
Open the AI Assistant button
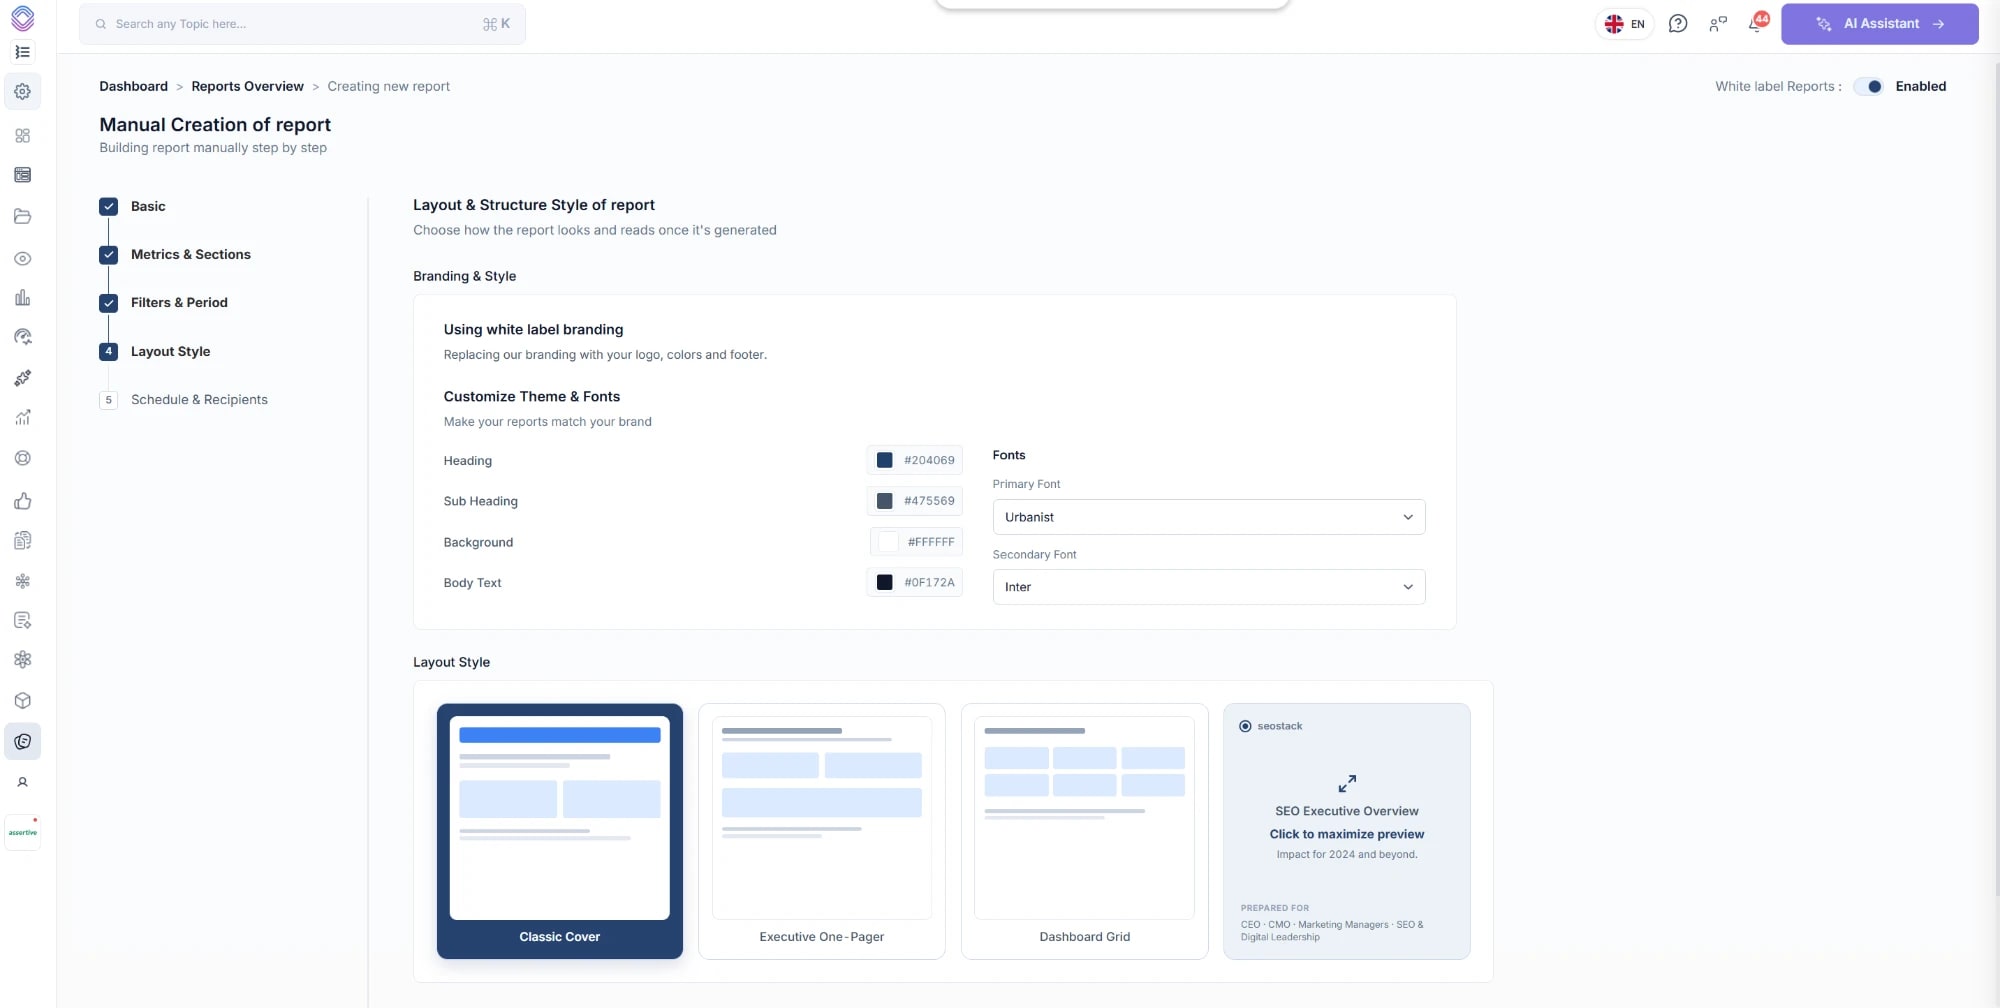point(1879,24)
